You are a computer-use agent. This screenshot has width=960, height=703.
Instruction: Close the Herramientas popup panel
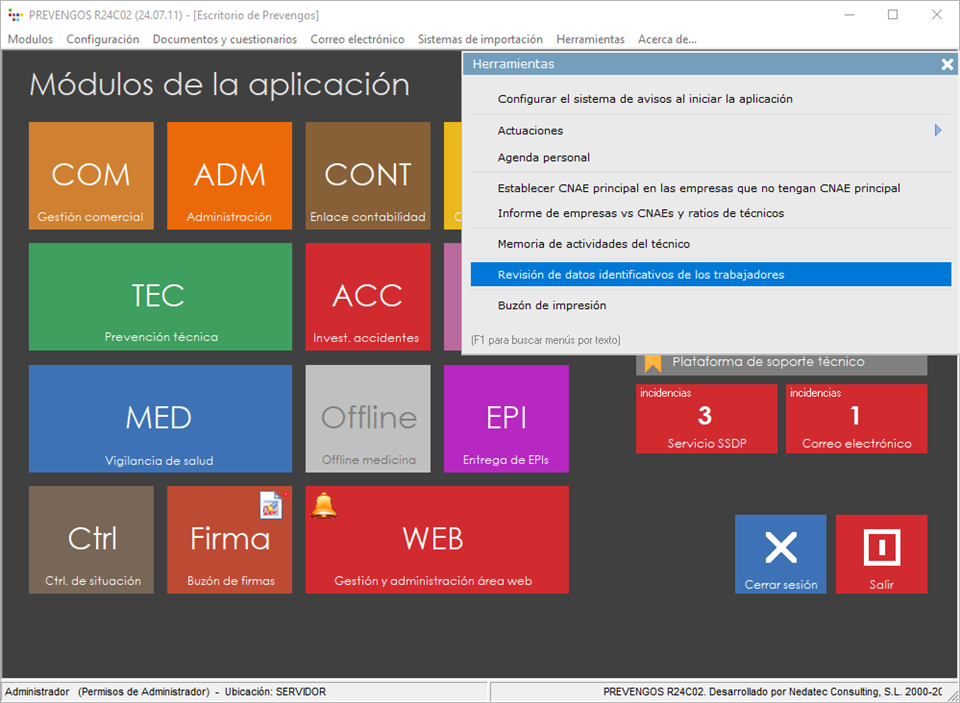coord(947,64)
